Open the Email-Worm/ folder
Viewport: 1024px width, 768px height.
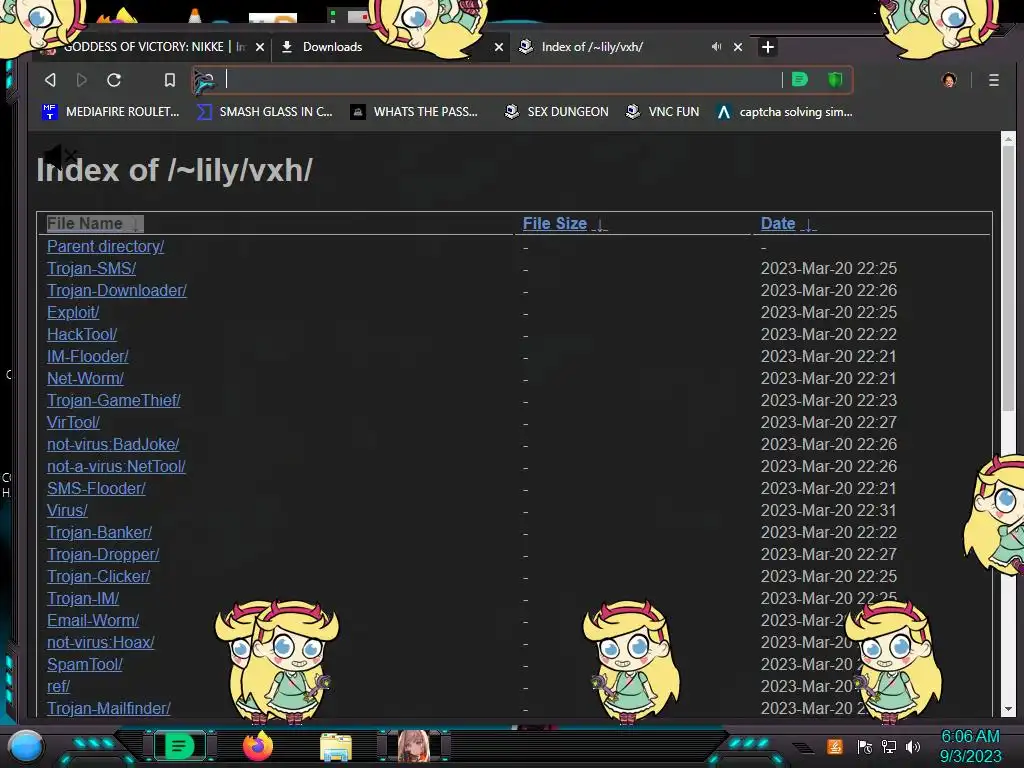pos(93,620)
